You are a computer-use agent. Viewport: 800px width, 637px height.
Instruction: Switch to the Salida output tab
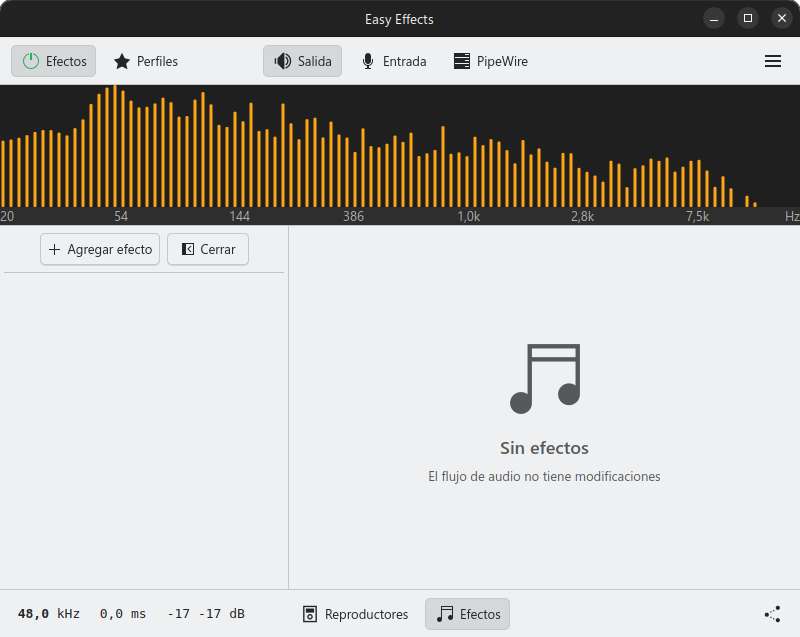[x=303, y=61]
